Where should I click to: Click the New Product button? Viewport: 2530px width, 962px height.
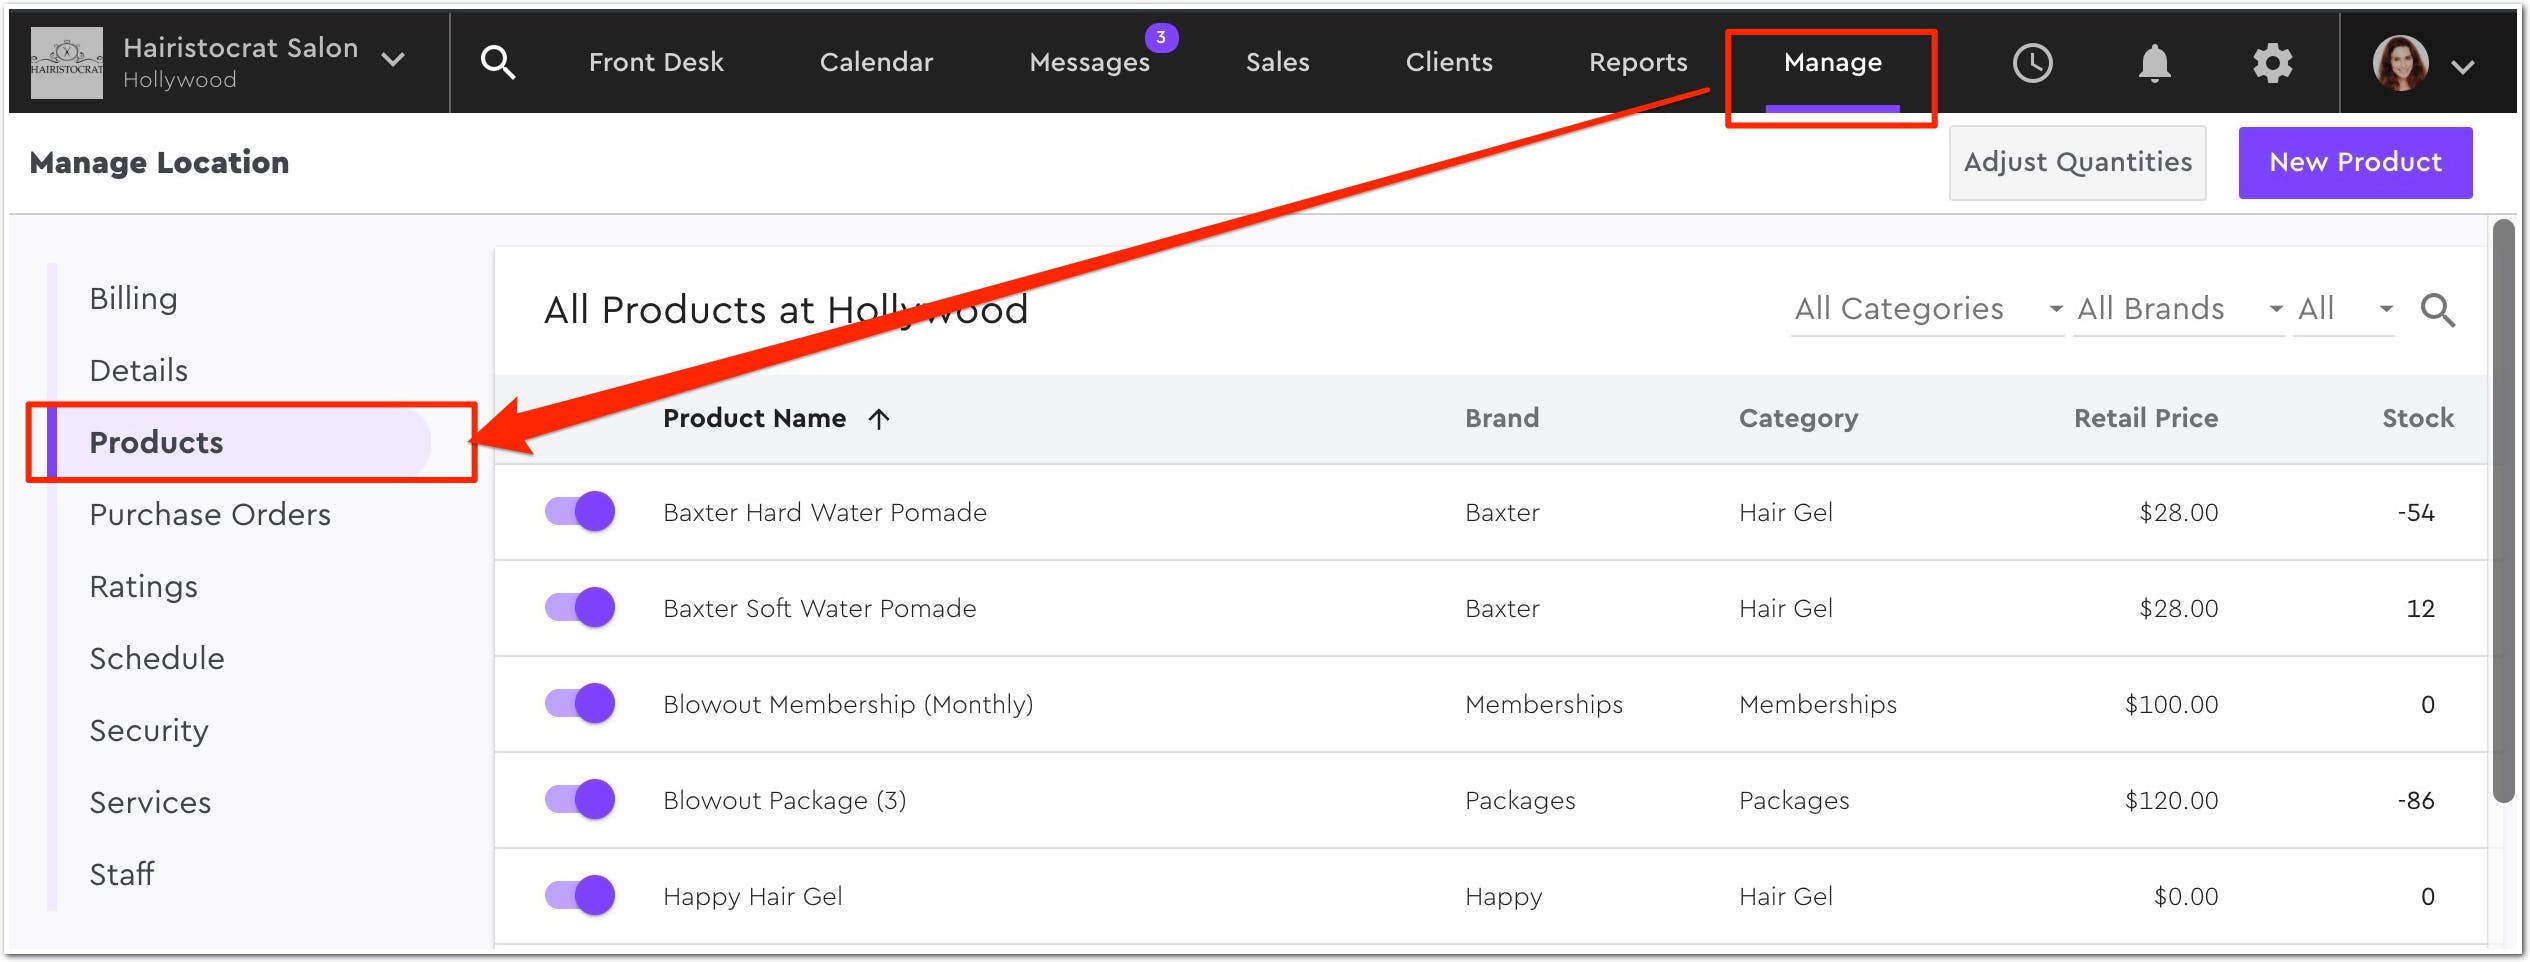click(x=2354, y=162)
